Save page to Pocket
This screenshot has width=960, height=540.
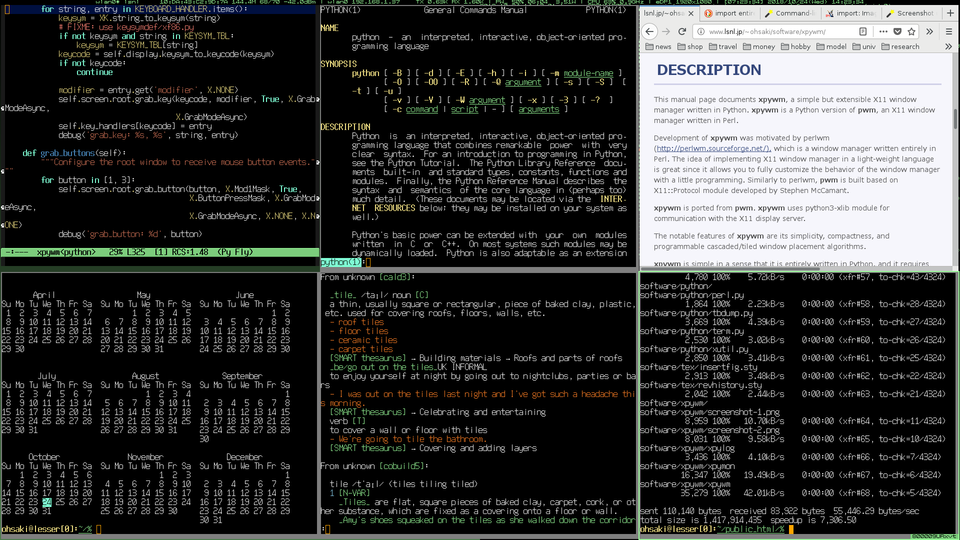tap(897, 32)
